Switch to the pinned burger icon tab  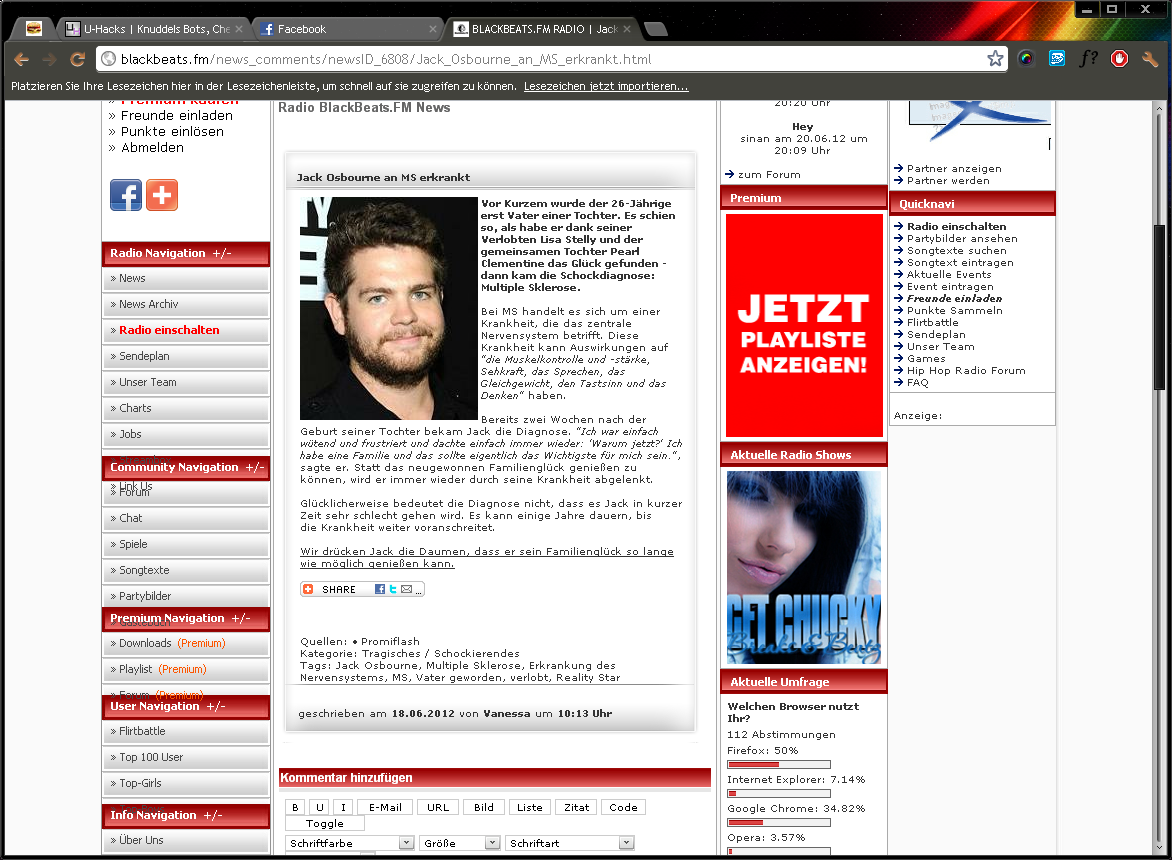pyautogui.click(x=34, y=28)
